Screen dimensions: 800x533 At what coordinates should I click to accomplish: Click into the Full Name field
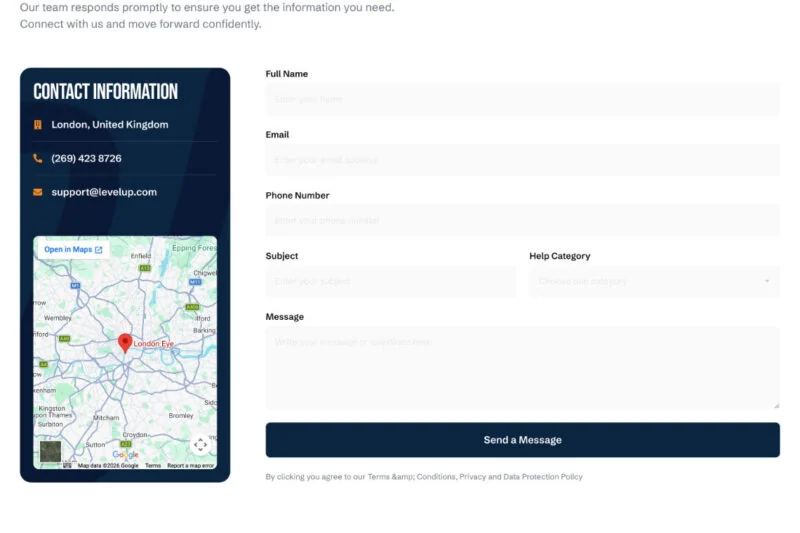[522, 99]
